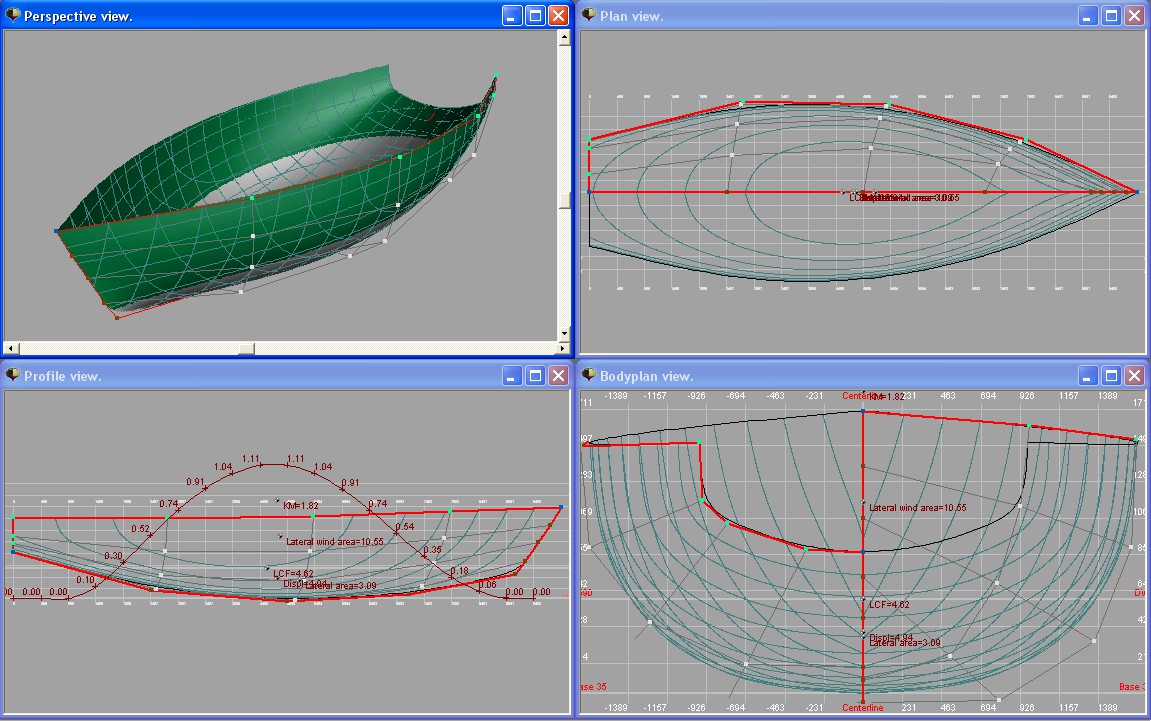
Task: Click the 0.35 curve value in Profile view
Action: (432, 549)
